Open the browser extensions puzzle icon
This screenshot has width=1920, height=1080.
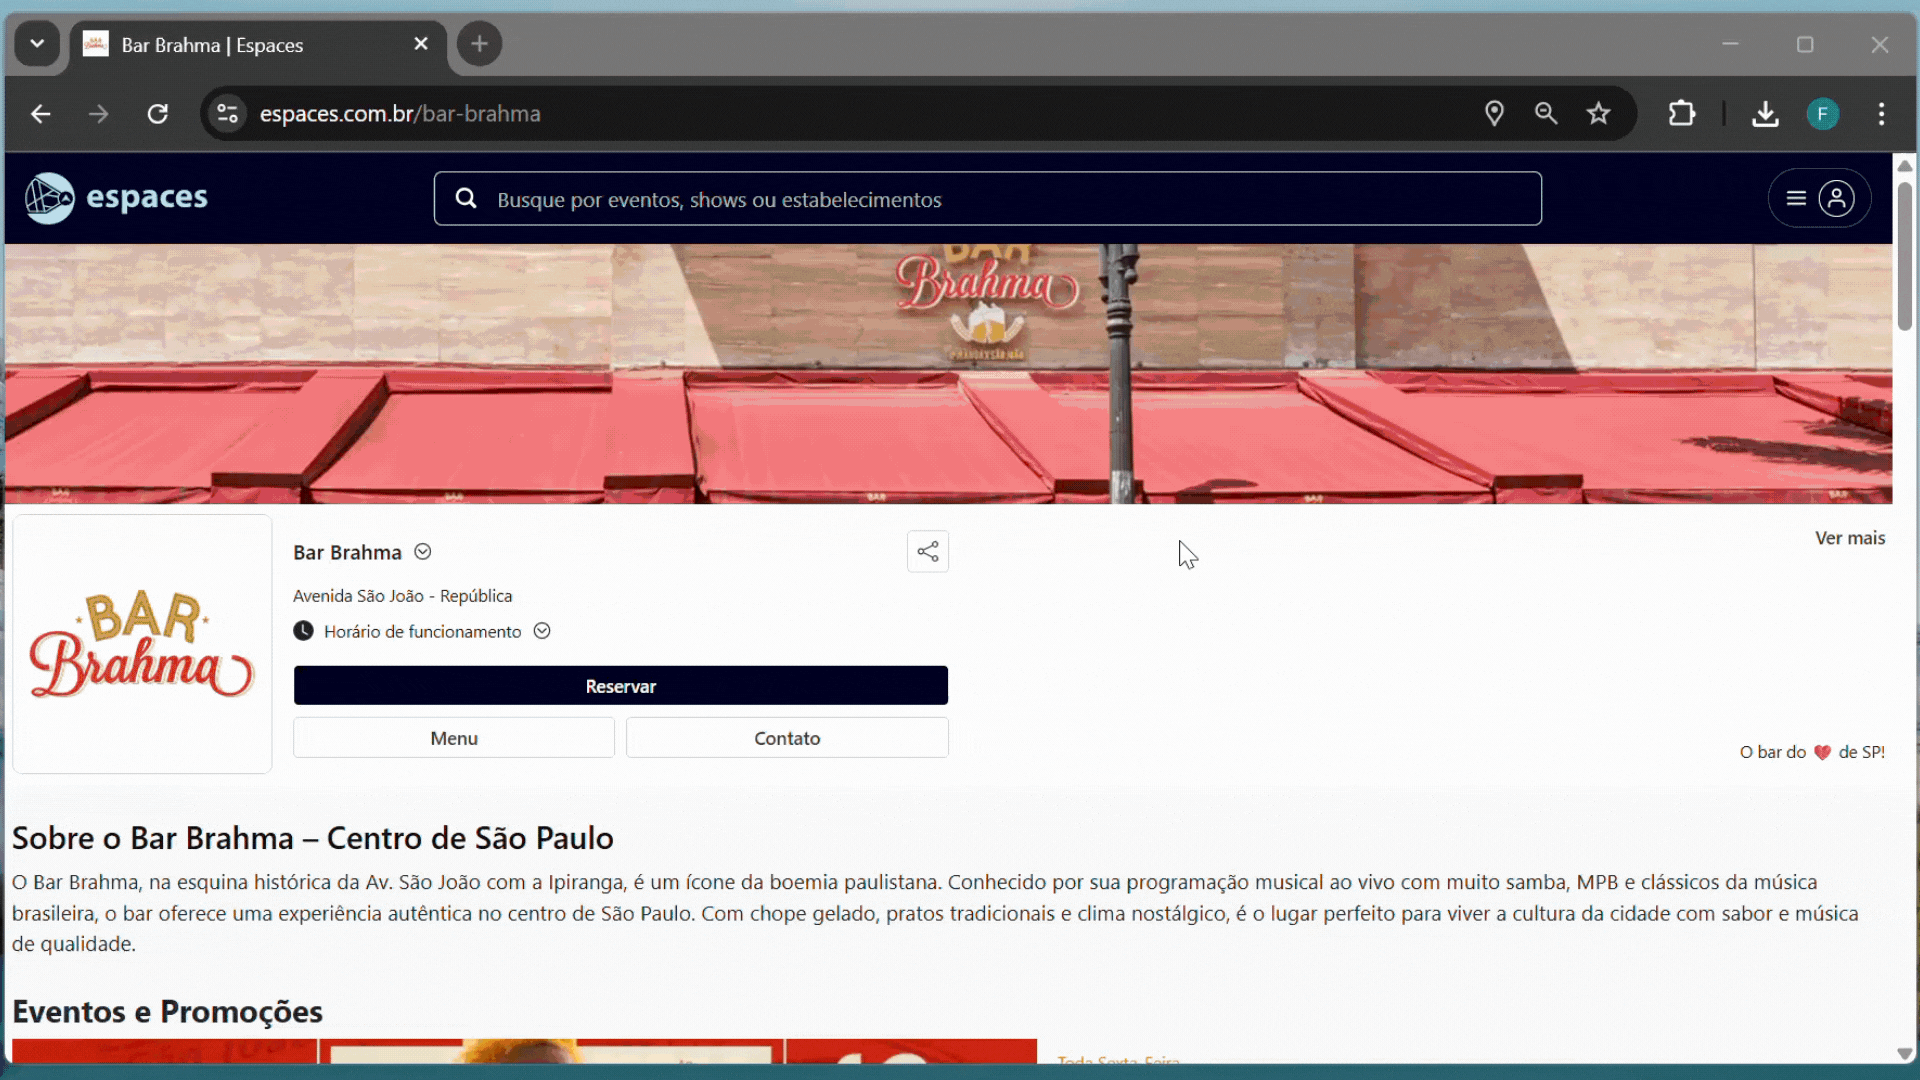(1682, 114)
